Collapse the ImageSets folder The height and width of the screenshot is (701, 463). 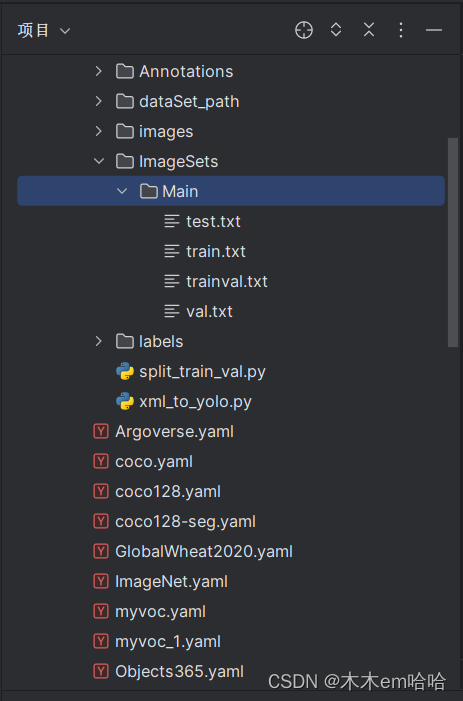[98, 161]
